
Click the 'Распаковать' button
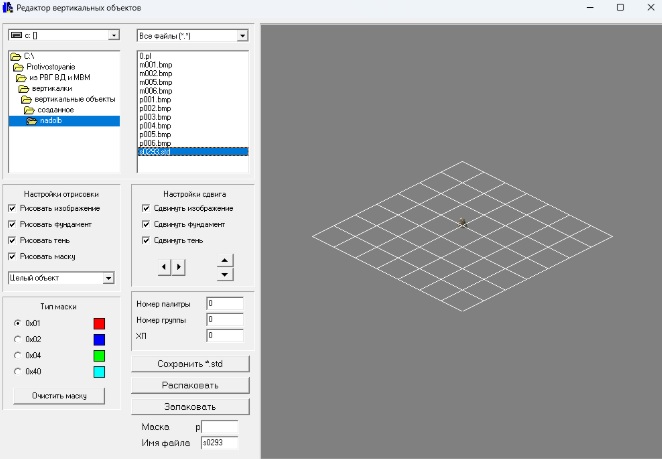click(190, 385)
